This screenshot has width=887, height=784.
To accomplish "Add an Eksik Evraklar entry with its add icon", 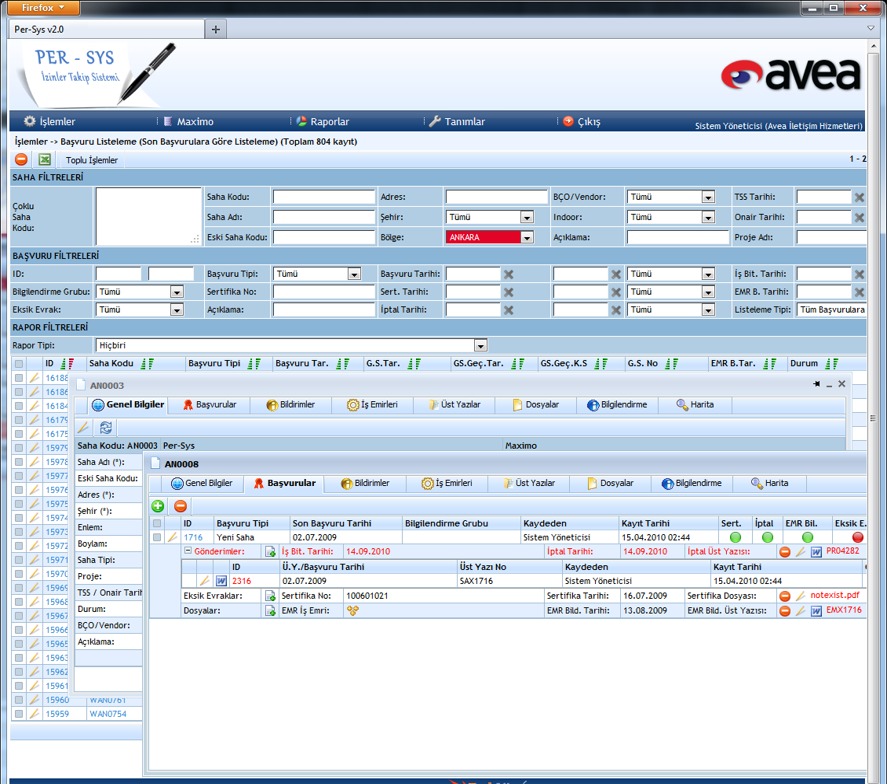I will pyautogui.click(x=270, y=596).
